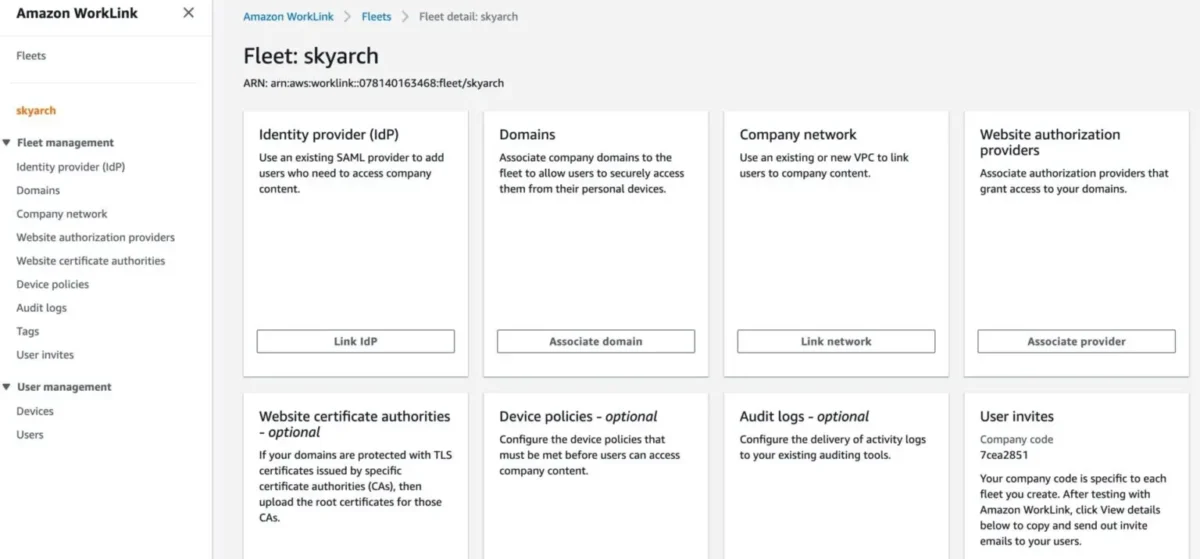
Task: Click the Audit logs - optional card title
Action: tap(804, 416)
